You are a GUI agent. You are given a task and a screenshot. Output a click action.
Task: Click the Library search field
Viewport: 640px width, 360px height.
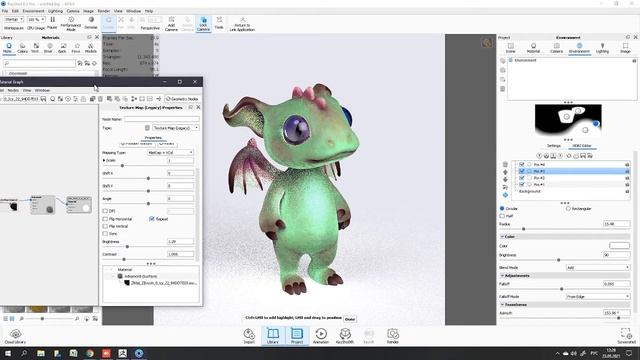pyautogui.click(x=39, y=63)
